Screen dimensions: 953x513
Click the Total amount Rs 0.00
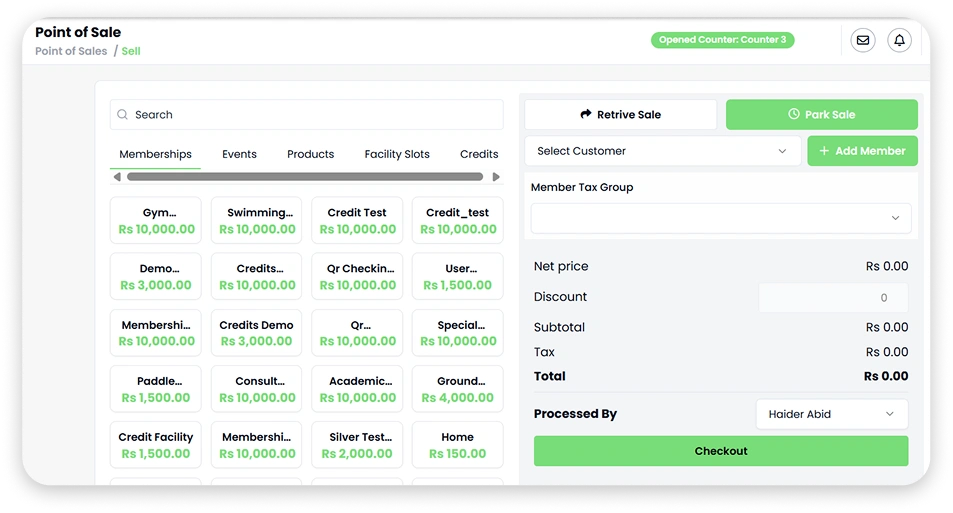click(x=886, y=376)
